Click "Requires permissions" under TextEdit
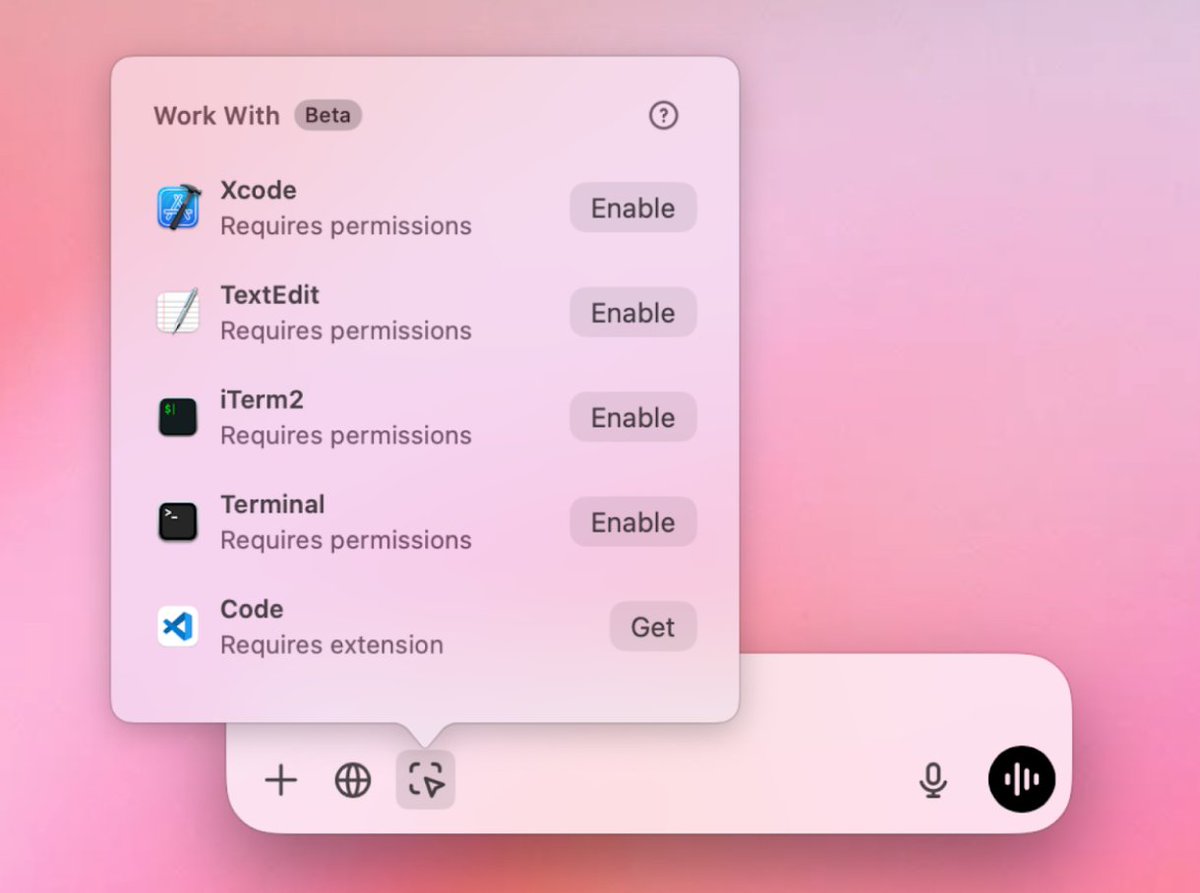This screenshot has height=893, width=1200. [346, 330]
